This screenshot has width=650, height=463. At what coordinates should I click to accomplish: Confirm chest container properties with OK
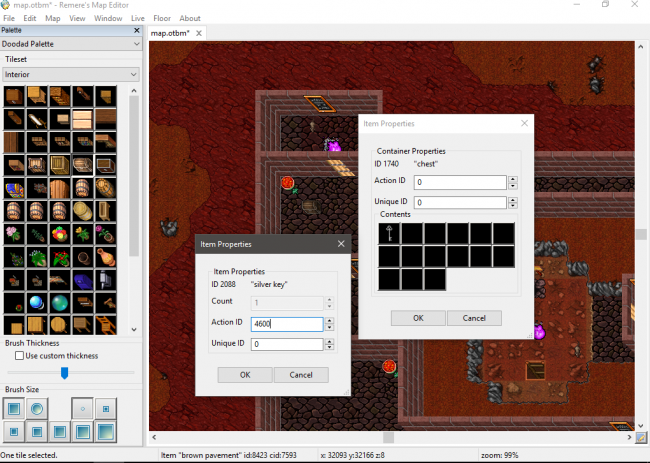pyautogui.click(x=418, y=318)
